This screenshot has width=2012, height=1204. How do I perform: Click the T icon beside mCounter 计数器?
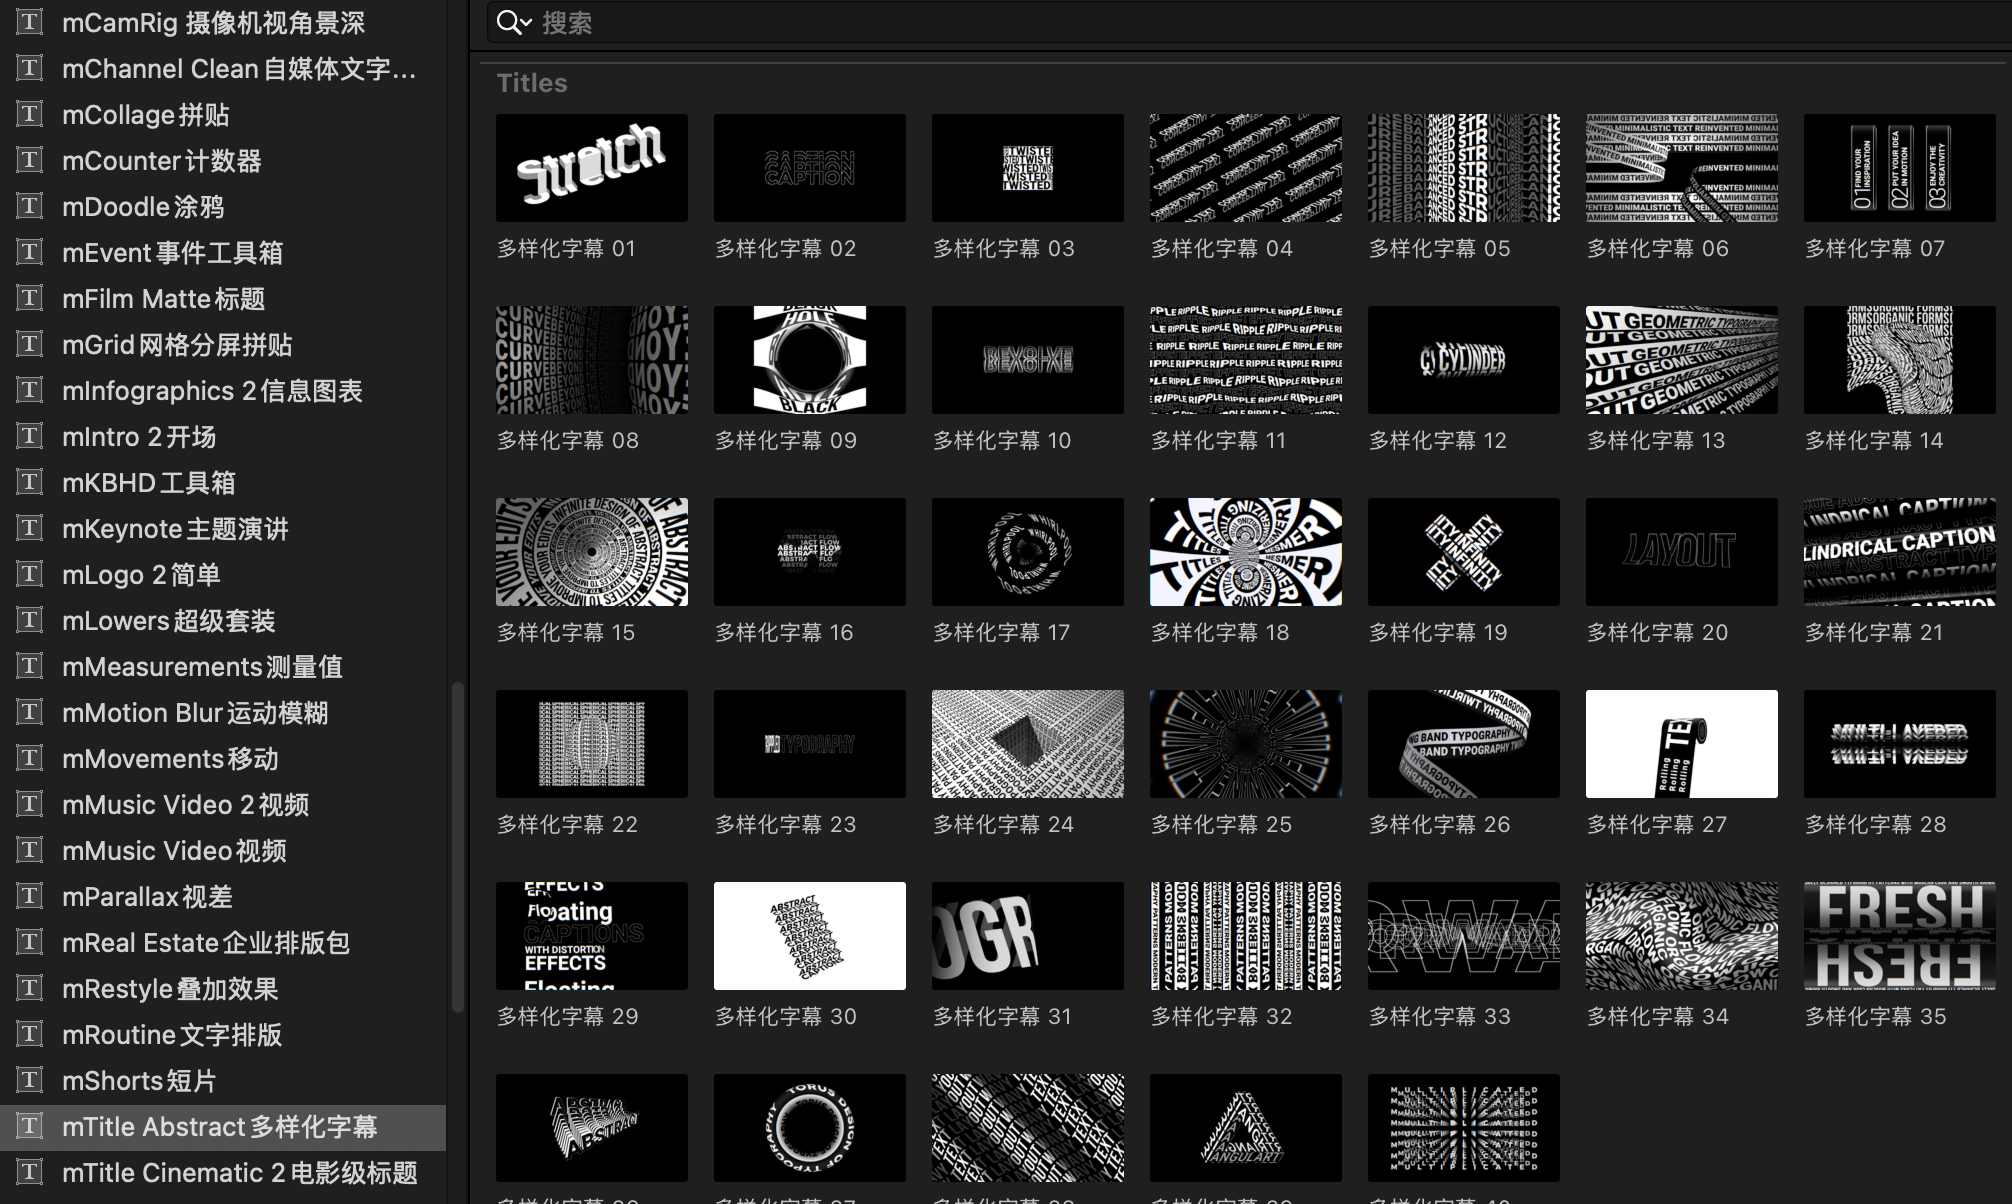point(30,160)
